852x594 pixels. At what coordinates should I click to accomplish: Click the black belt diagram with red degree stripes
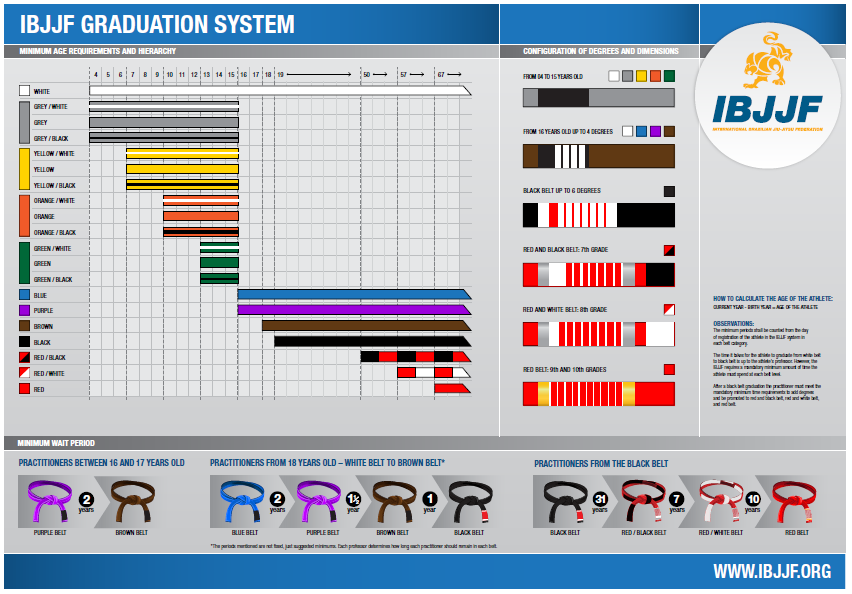599,215
